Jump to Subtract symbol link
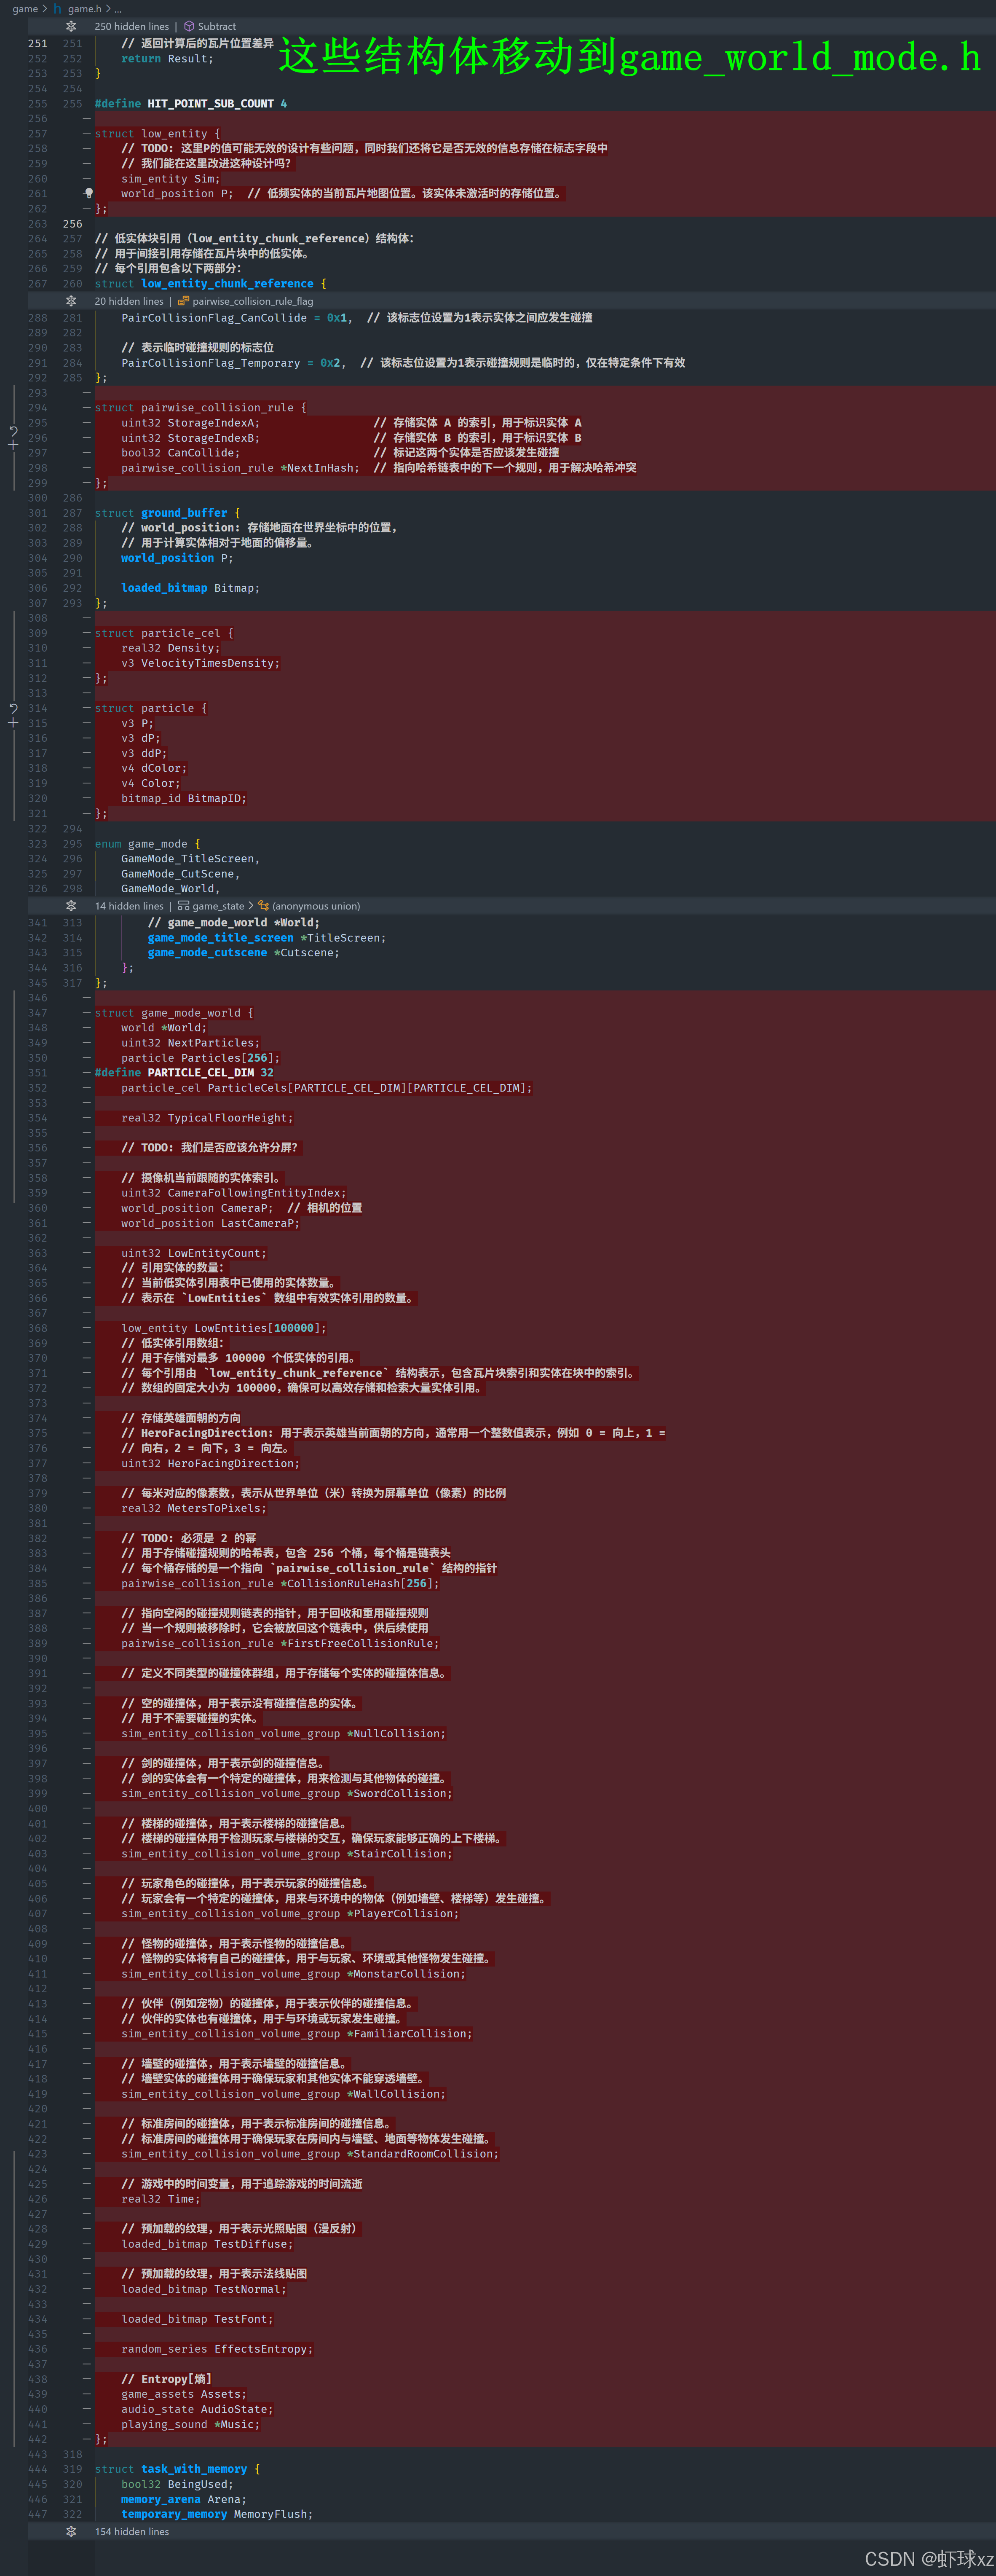This screenshot has height=2576, width=996. (x=217, y=27)
